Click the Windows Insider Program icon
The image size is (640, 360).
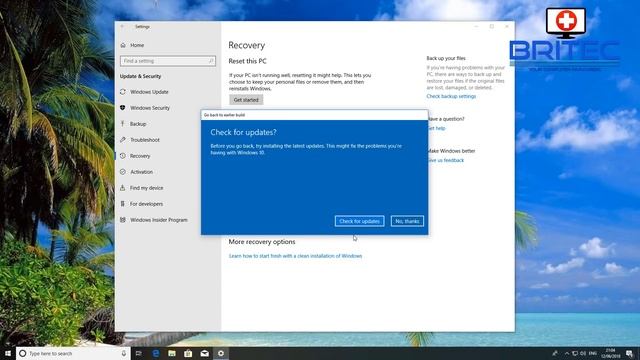pyautogui.click(x=122, y=220)
